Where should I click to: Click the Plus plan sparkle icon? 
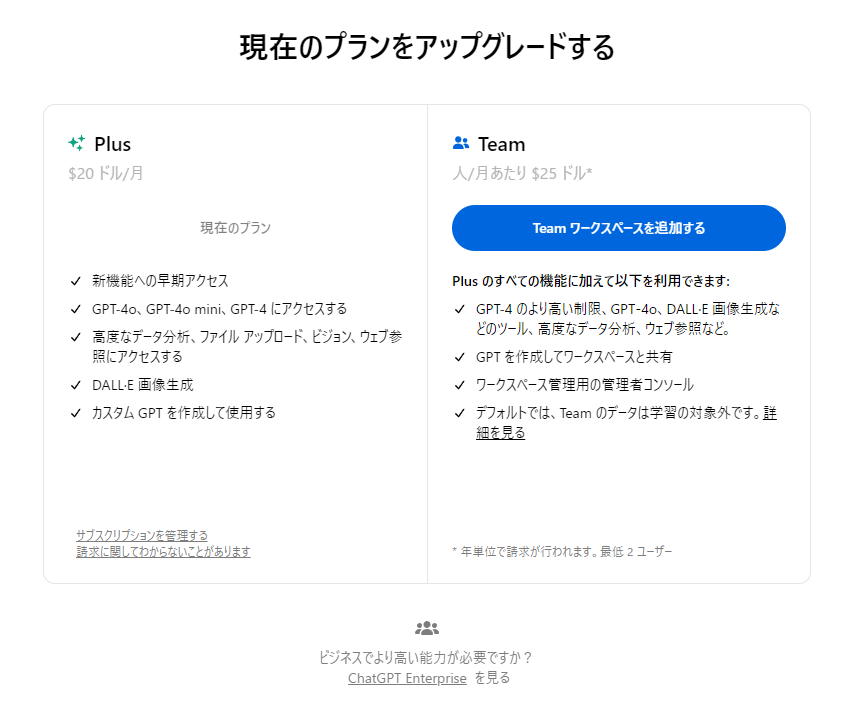(x=77, y=143)
